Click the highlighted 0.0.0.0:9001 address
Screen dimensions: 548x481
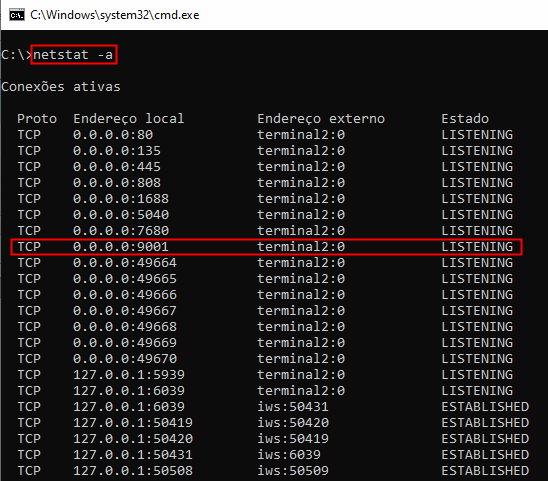coord(121,247)
